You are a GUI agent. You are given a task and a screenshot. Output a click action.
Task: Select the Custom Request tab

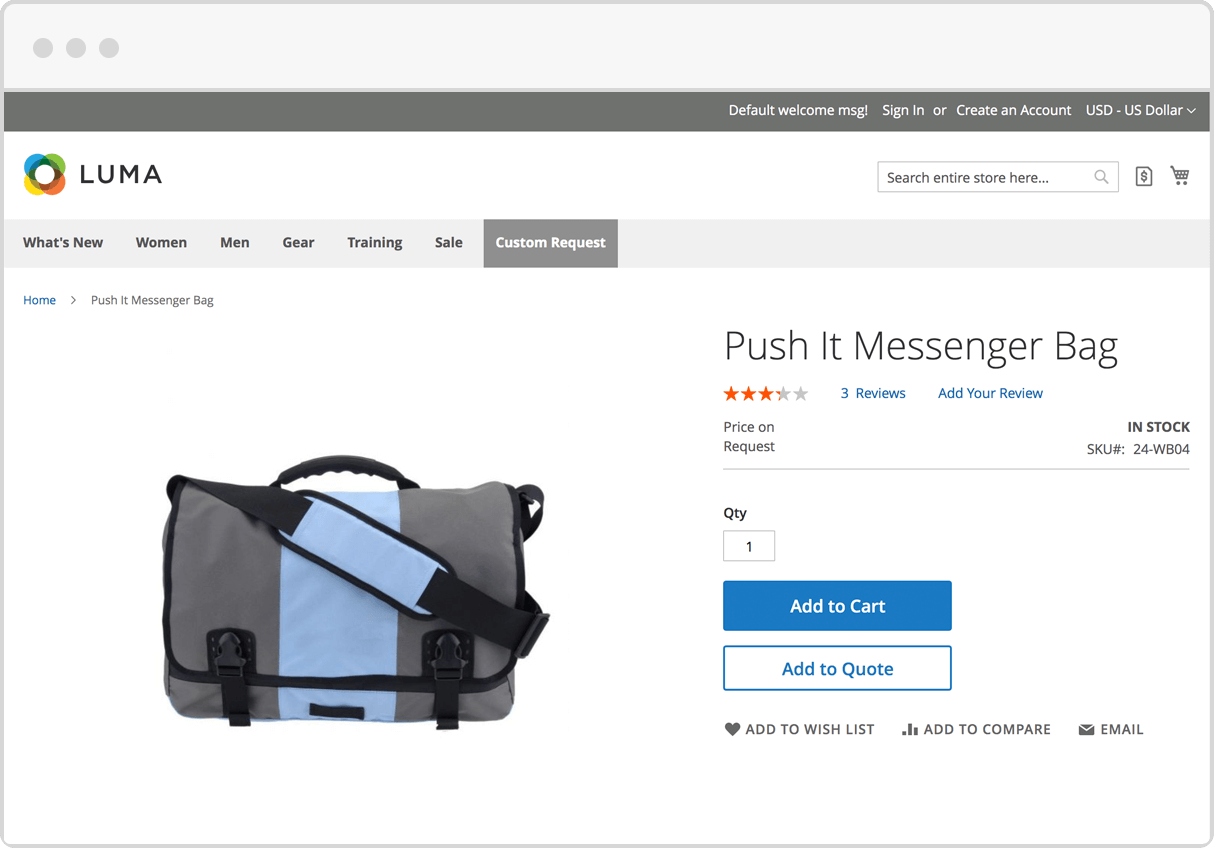coord(551,243)
